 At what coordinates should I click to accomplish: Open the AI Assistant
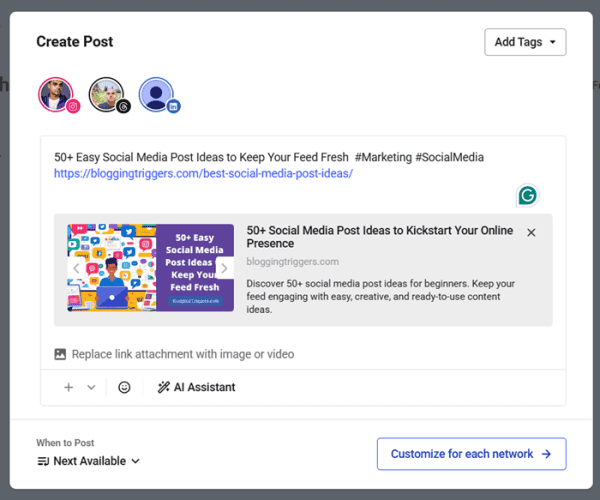[196, 387]
